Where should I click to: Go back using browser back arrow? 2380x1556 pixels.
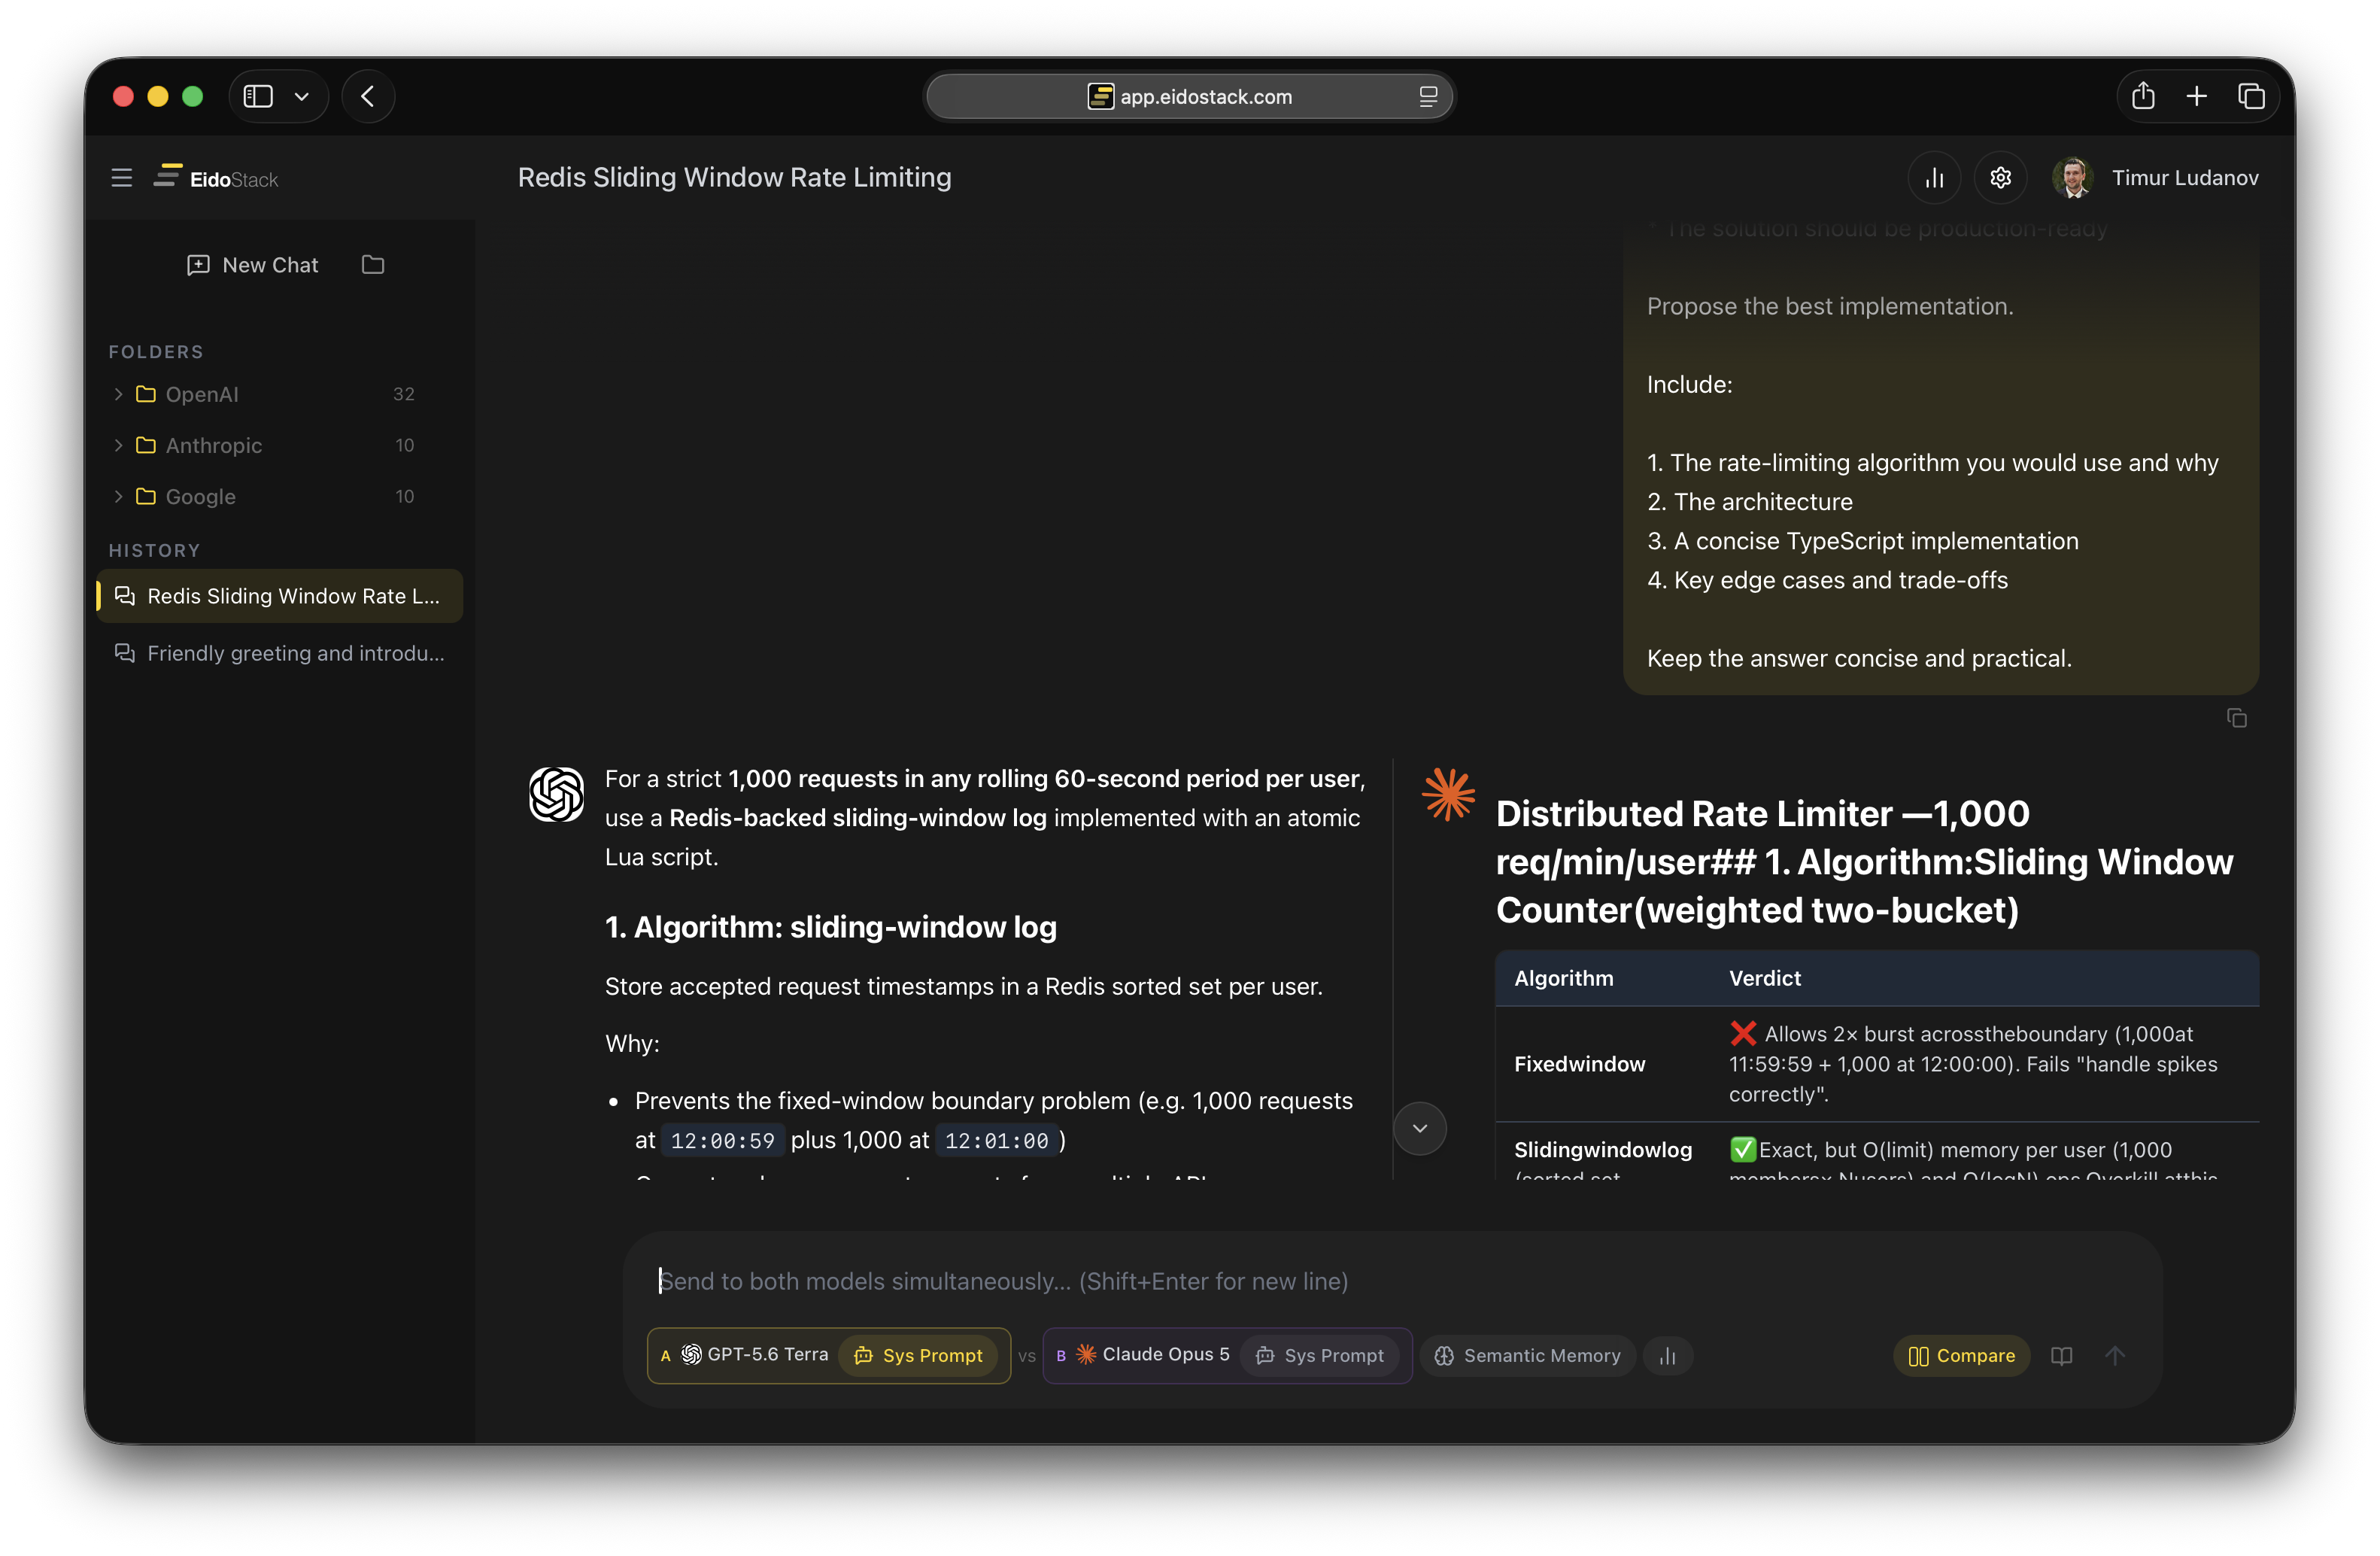tap(368, 96)
